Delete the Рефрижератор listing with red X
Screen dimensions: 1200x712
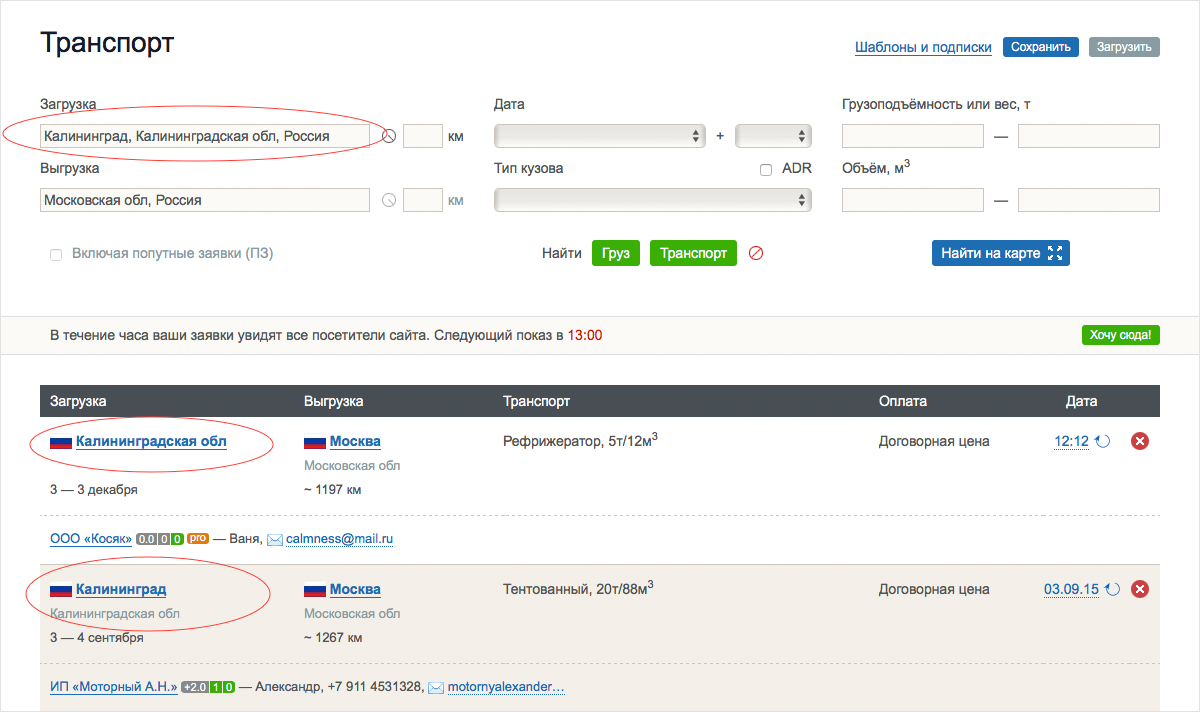[x=1139, y=441]
